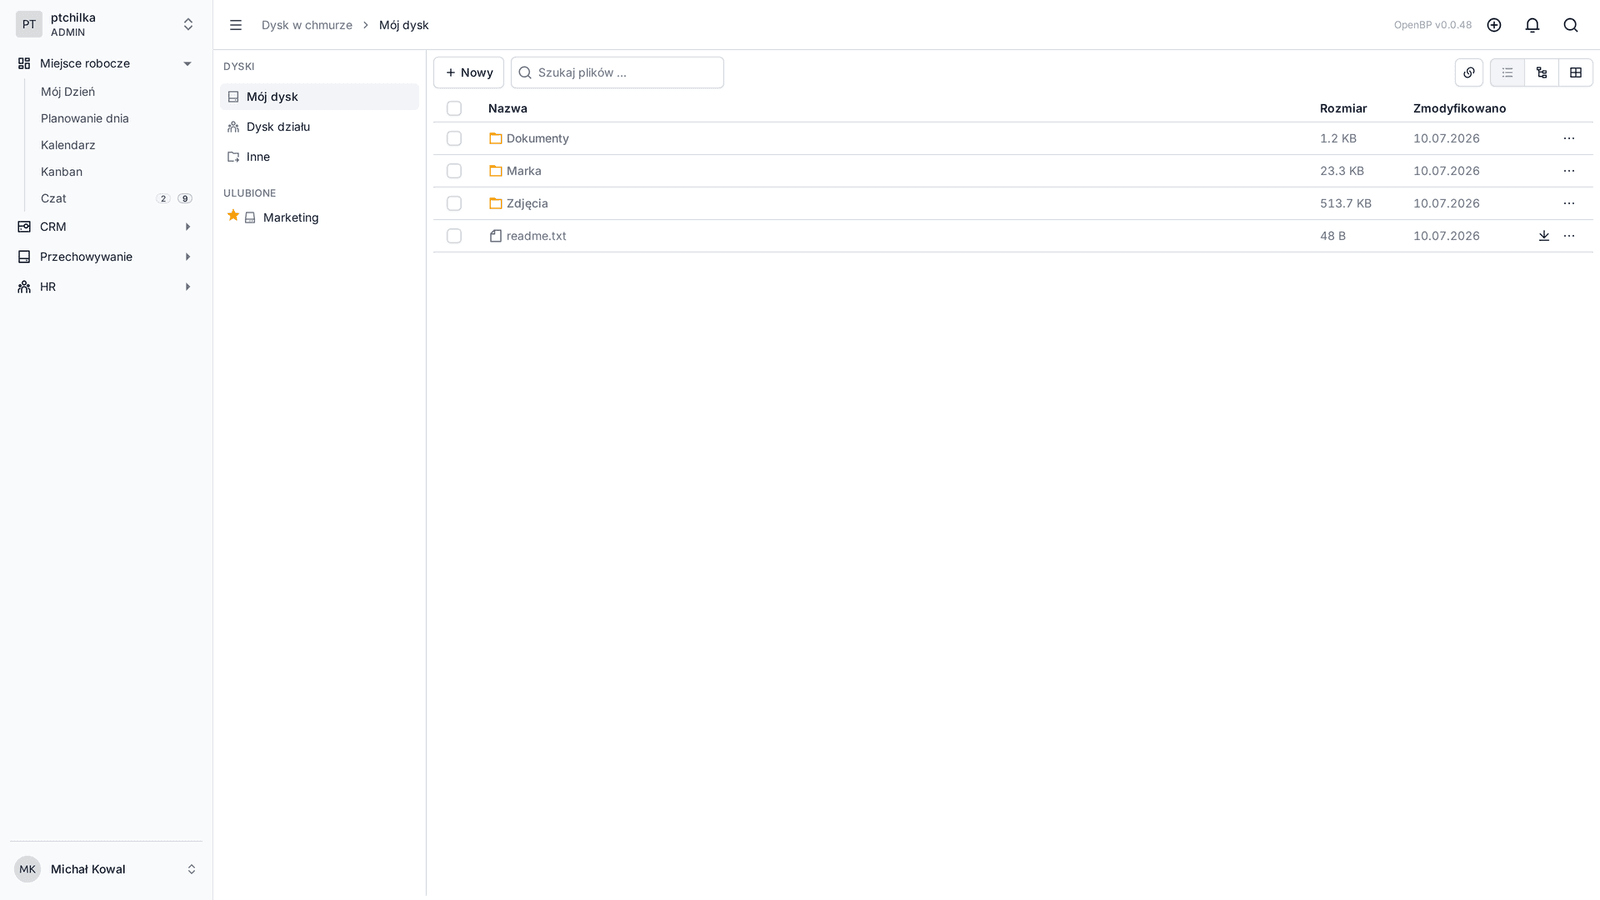Expand the Przechowywanie section
Viewport: 1600px width, 900px height.
coord(106,257)
